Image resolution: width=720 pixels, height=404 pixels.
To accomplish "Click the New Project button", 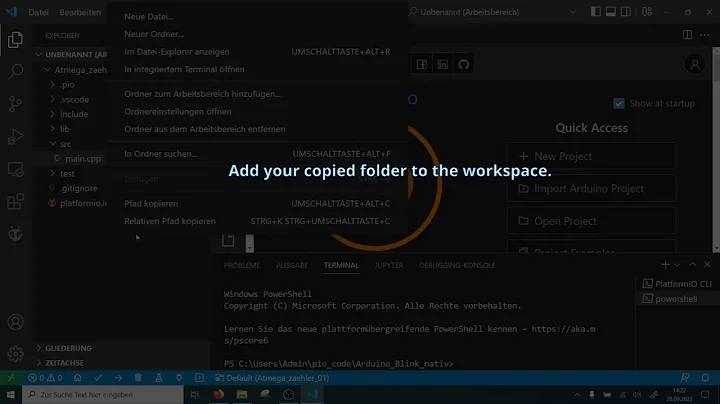I will (x=591, y=156).
